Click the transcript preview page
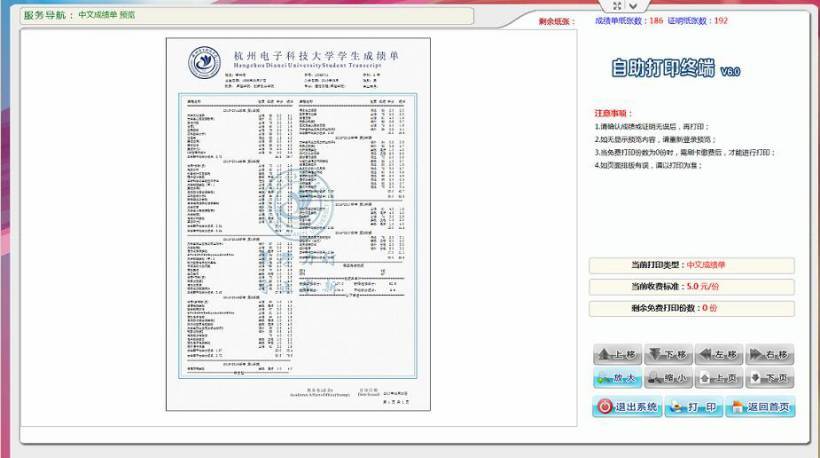Screen dimensions: 820x458 298,224
